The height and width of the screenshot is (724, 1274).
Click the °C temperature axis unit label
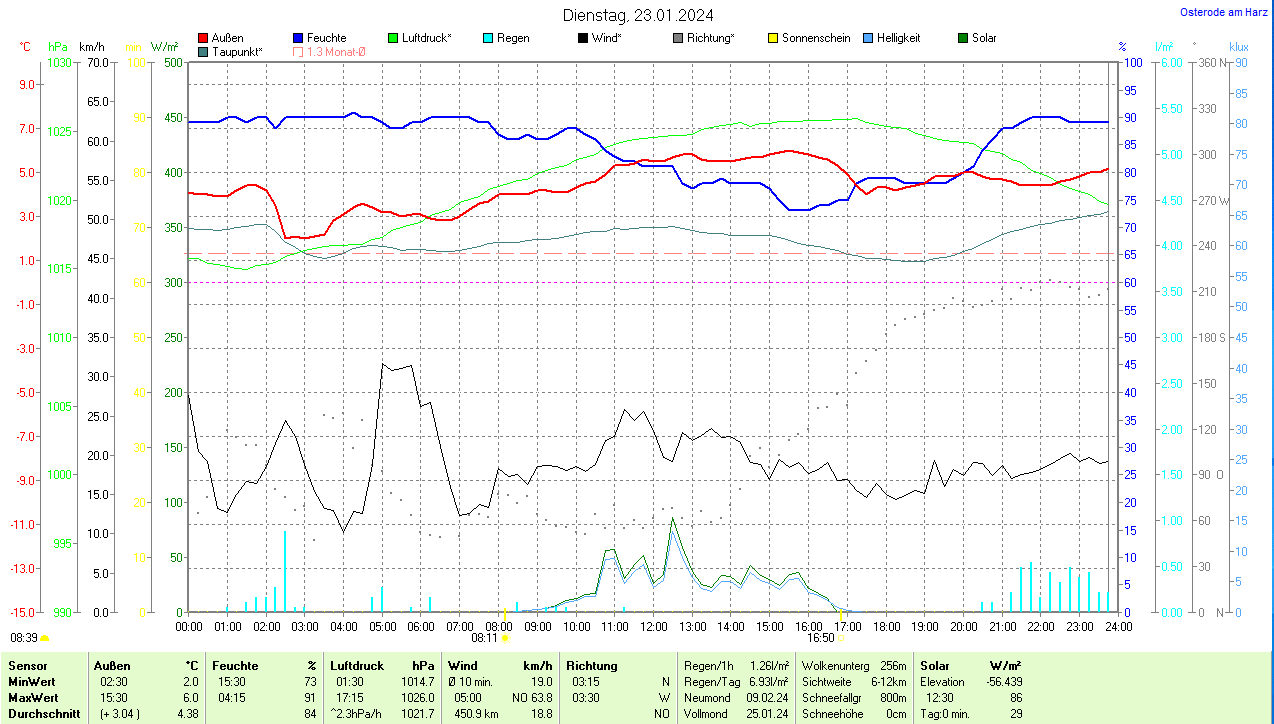(25, 47)
